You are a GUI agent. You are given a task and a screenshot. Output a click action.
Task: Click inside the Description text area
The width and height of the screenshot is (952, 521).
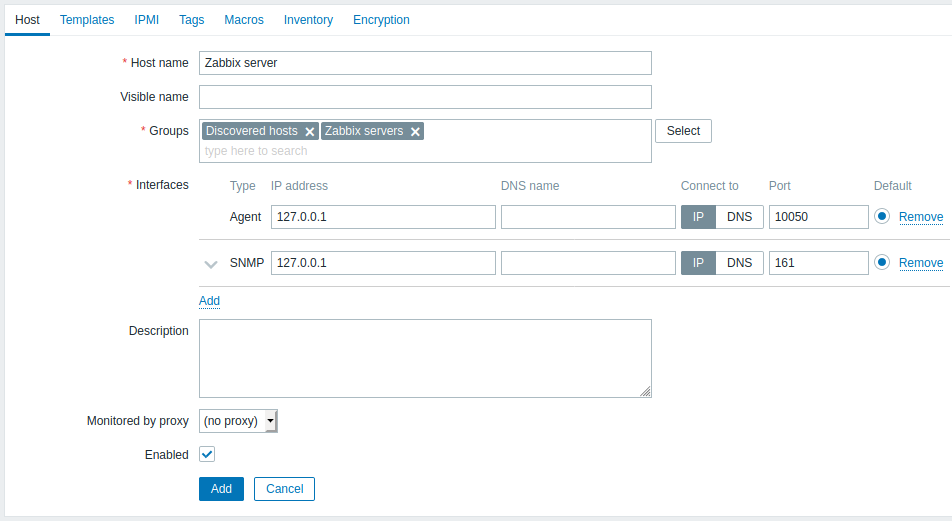point(425,358)
